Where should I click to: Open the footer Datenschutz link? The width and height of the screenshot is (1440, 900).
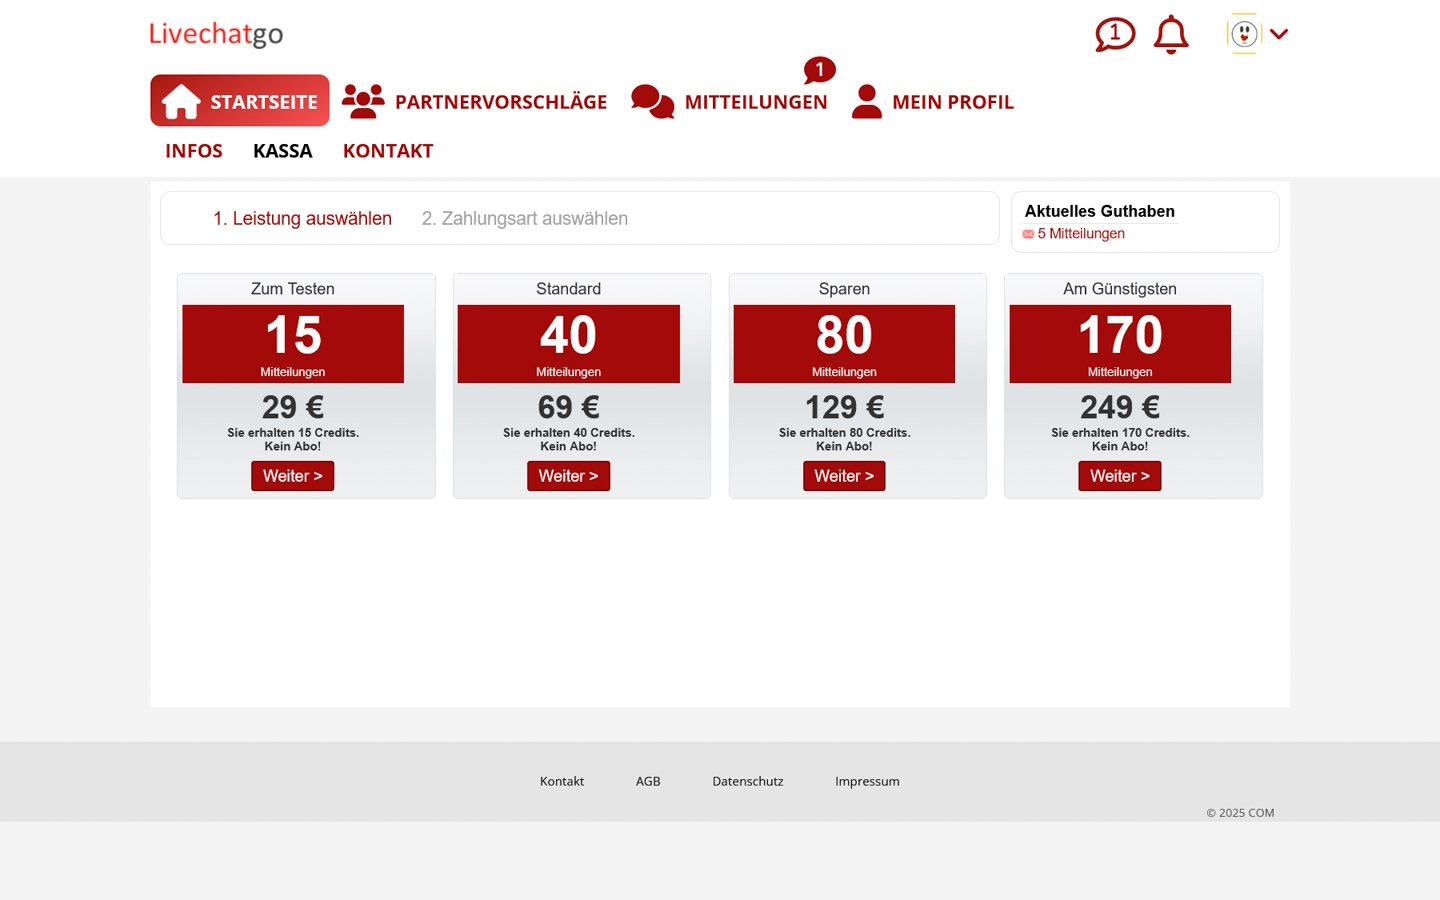pyautogui.click(x=748, y=781)
